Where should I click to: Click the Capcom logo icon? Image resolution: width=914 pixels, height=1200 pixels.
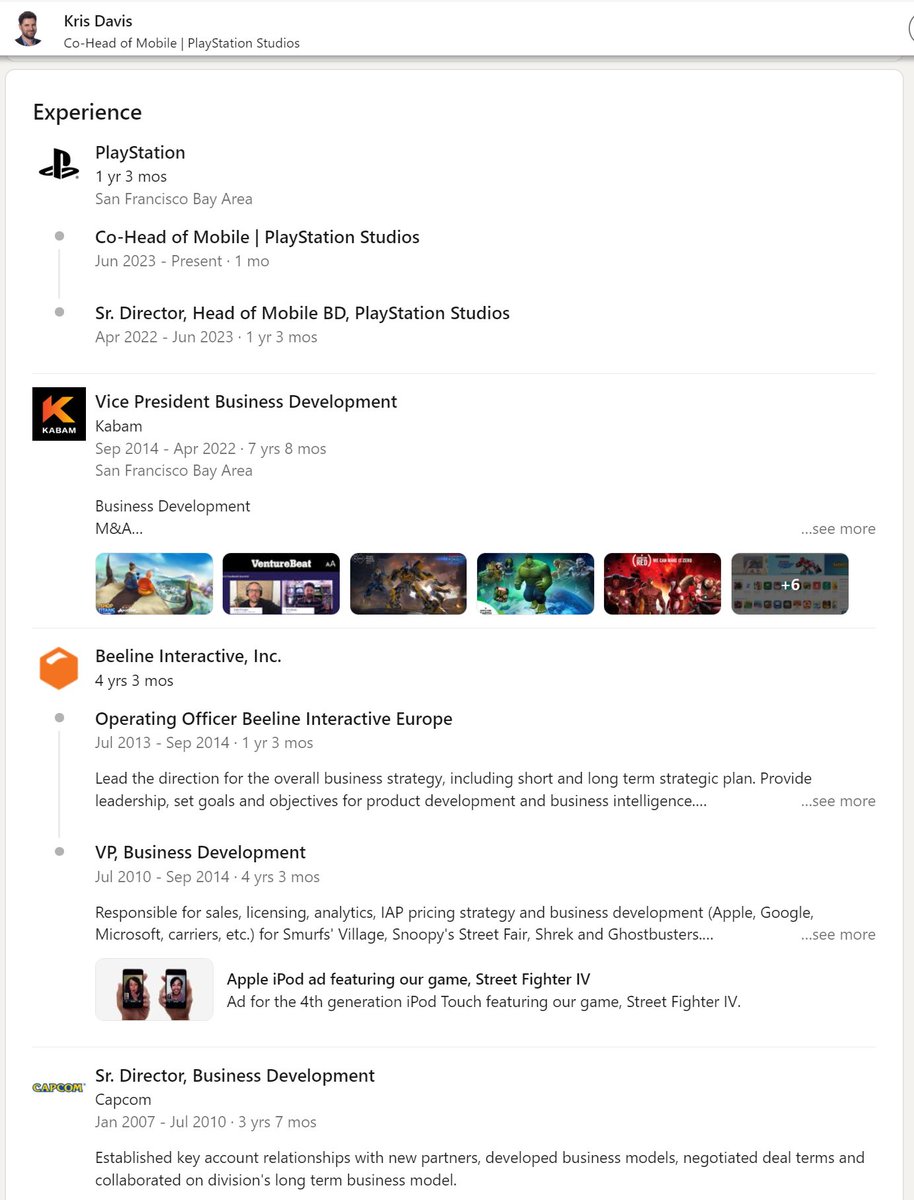click(x=58, y=1087)
